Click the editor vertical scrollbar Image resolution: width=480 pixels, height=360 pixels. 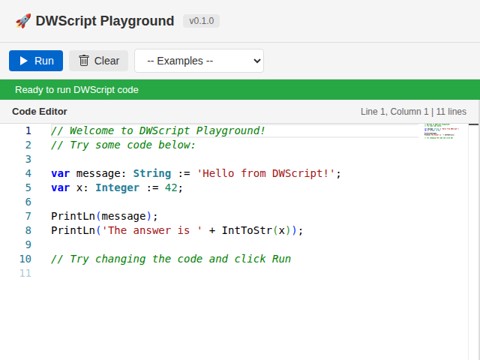point(473,242)
